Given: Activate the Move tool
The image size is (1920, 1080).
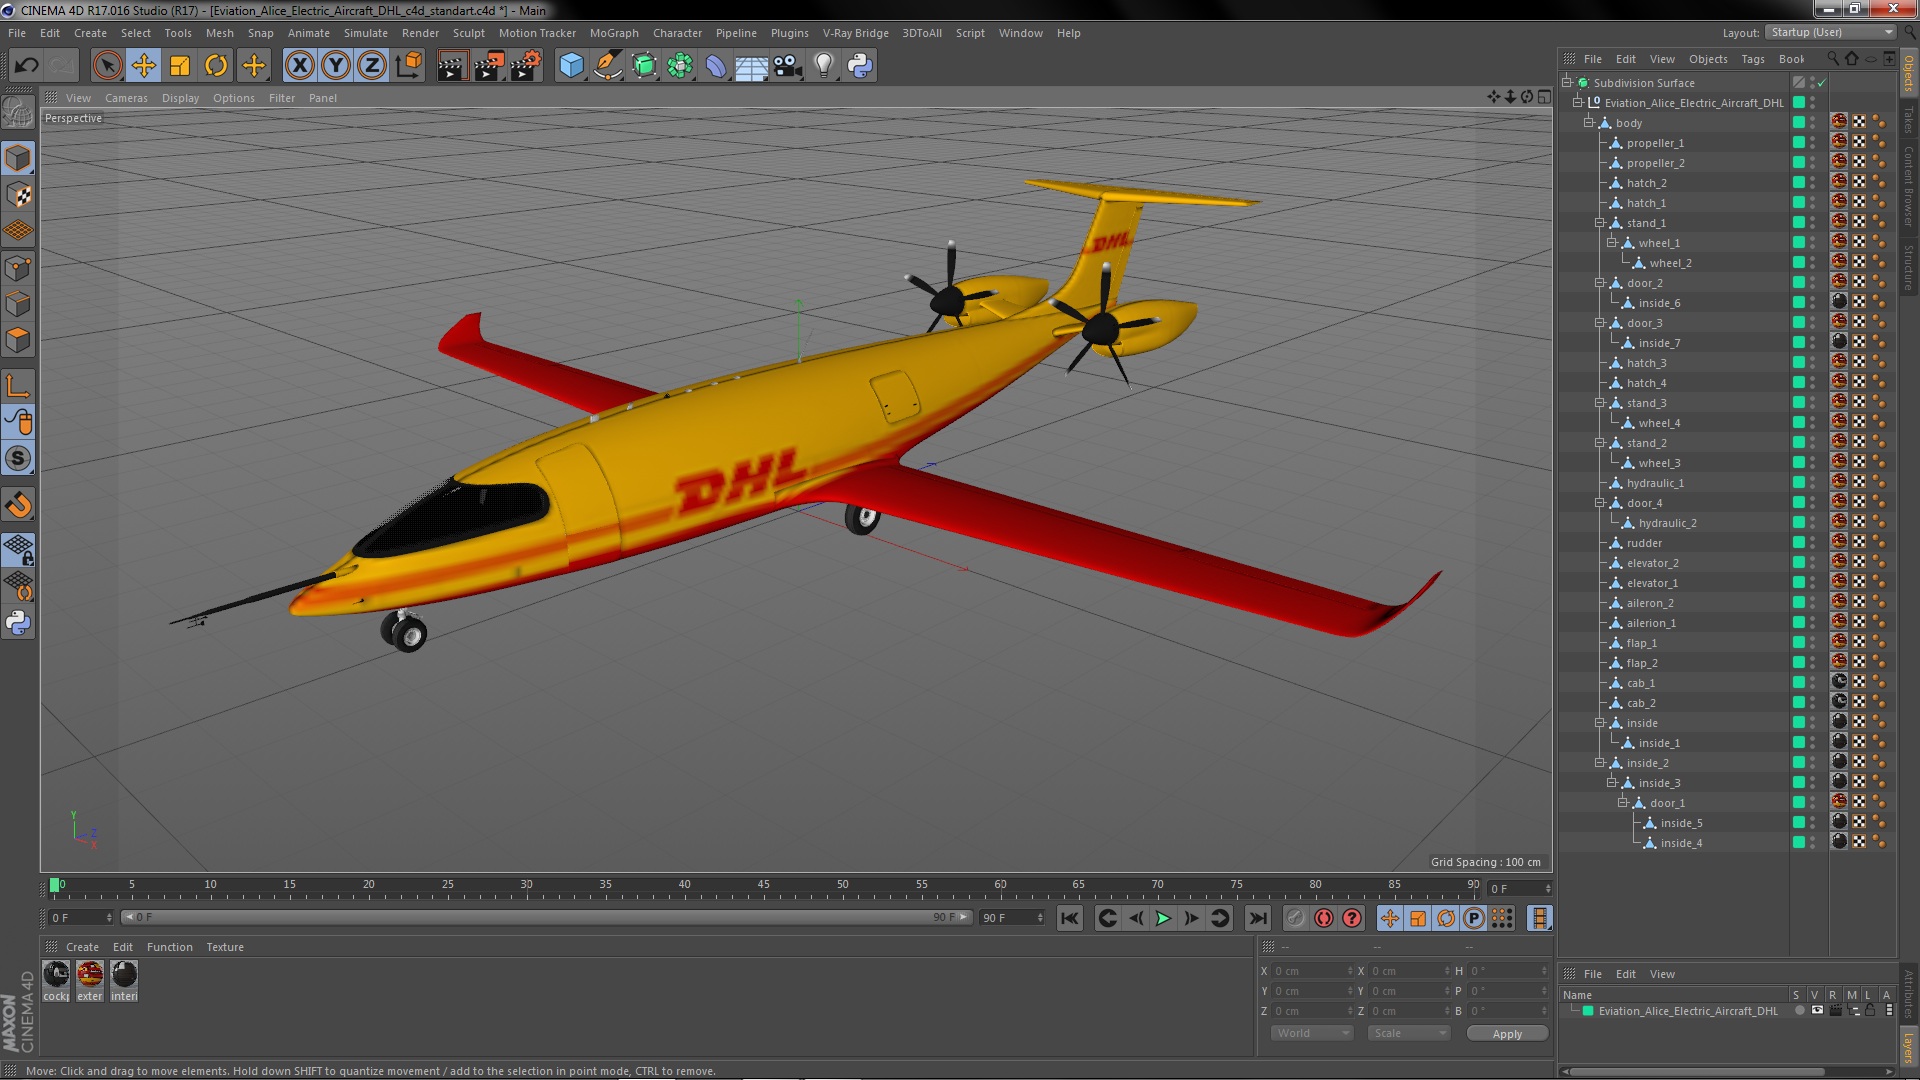Looking at the screenshot, I should pyautogui.click(x=144, y=66).
